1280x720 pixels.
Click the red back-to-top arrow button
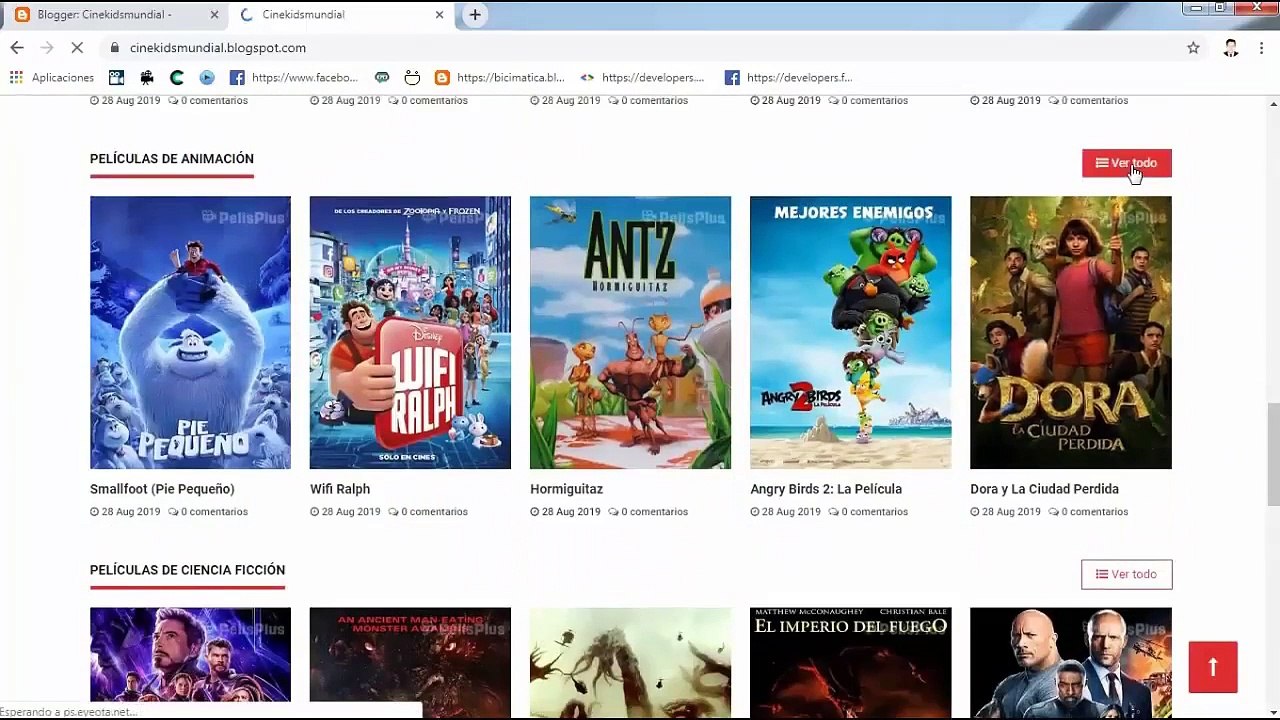point(1213,667)
